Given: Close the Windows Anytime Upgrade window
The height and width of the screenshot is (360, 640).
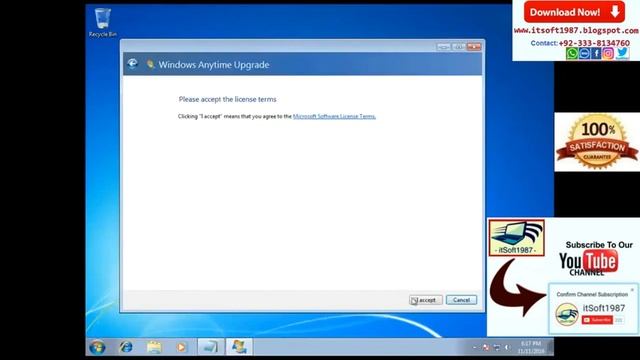Looking at the screenshot, I should [x=474, y=47].
